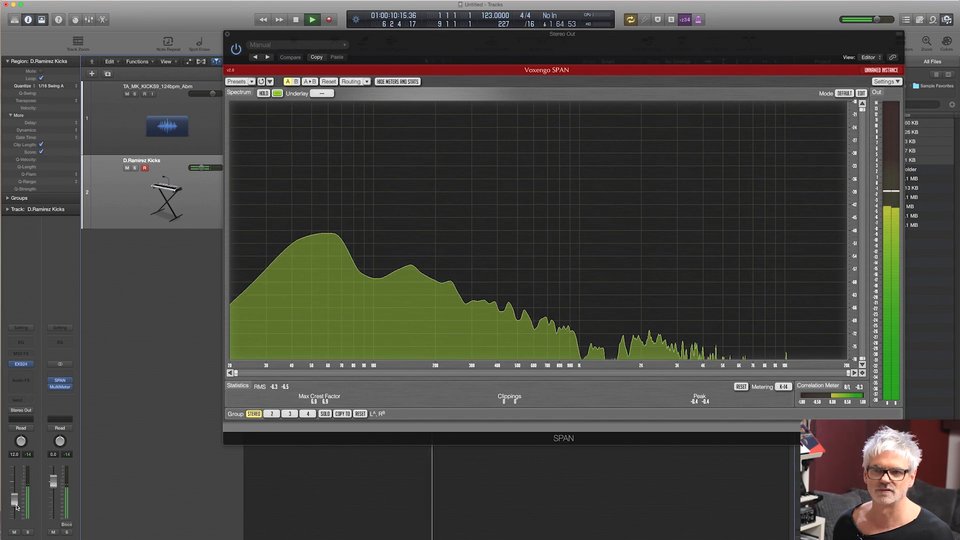Toggle the yellow Cycle button
Image resolution: width=960 pixels, height=540 pixels.
630,20
